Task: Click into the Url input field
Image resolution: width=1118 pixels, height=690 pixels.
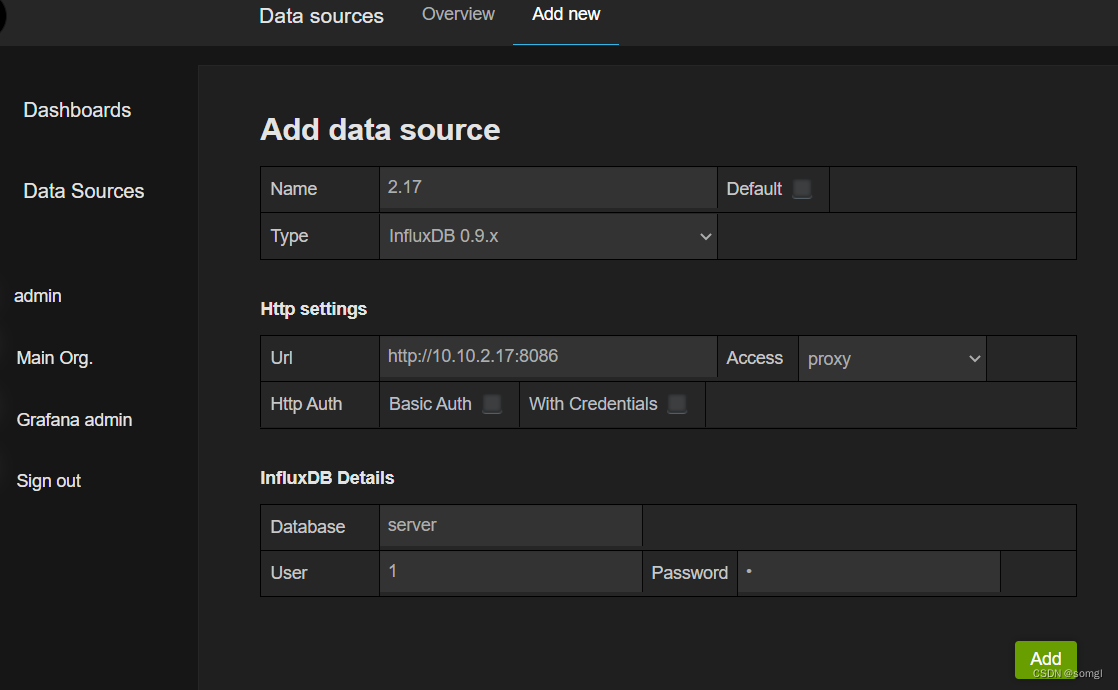Action: tap(548, 356)
